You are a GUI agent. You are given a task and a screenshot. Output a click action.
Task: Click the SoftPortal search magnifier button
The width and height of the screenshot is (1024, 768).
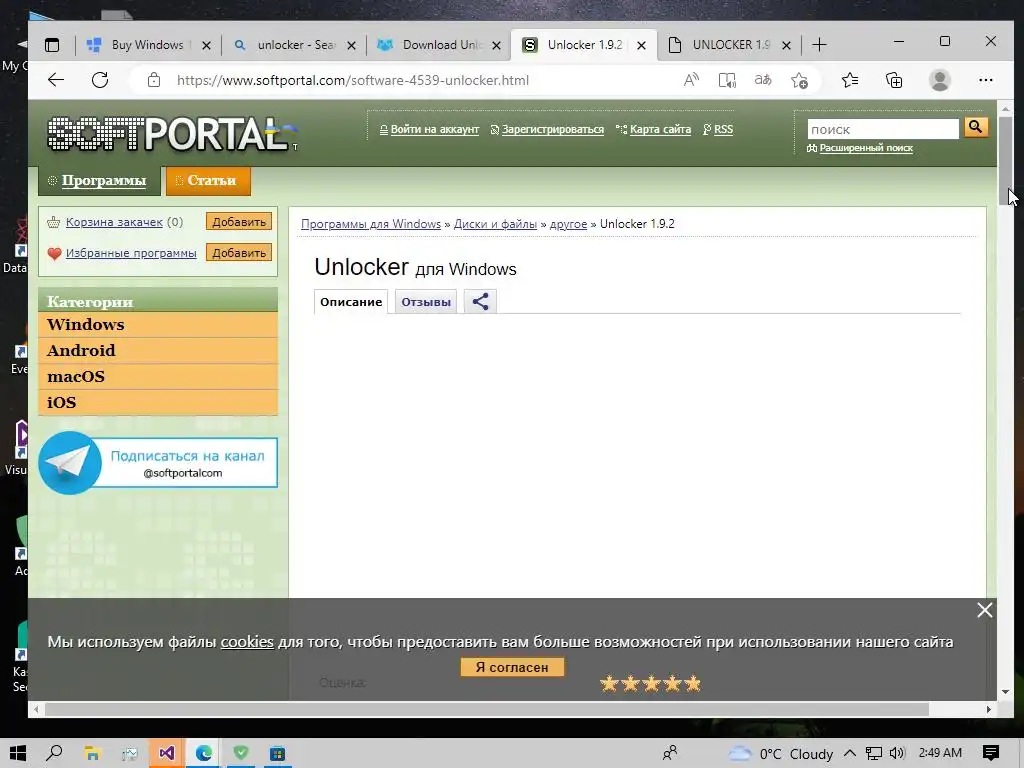976,127
